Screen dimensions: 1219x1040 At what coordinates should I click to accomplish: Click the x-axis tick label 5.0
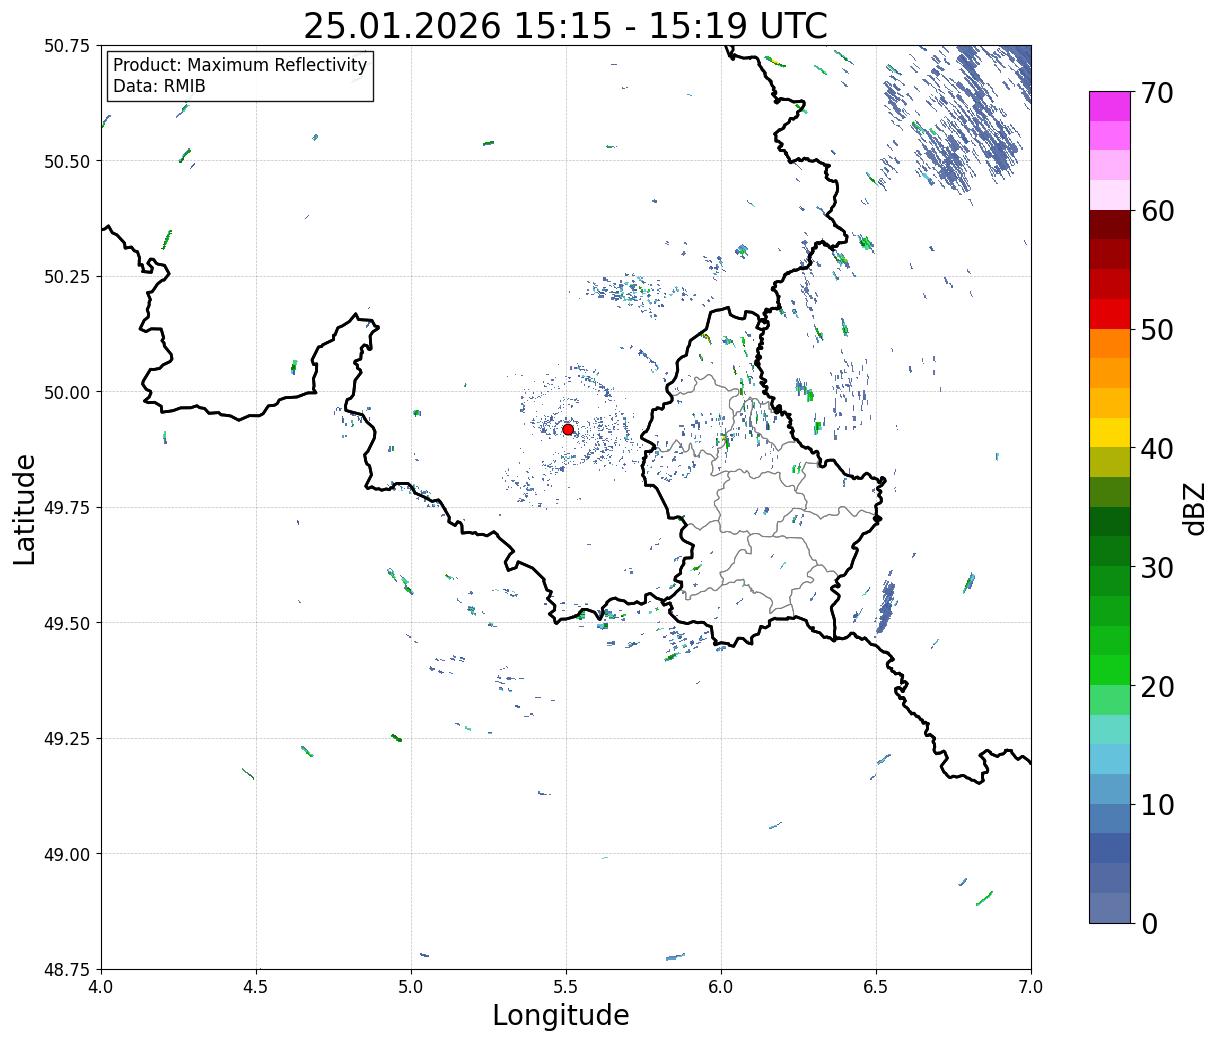tap(412, 987)
